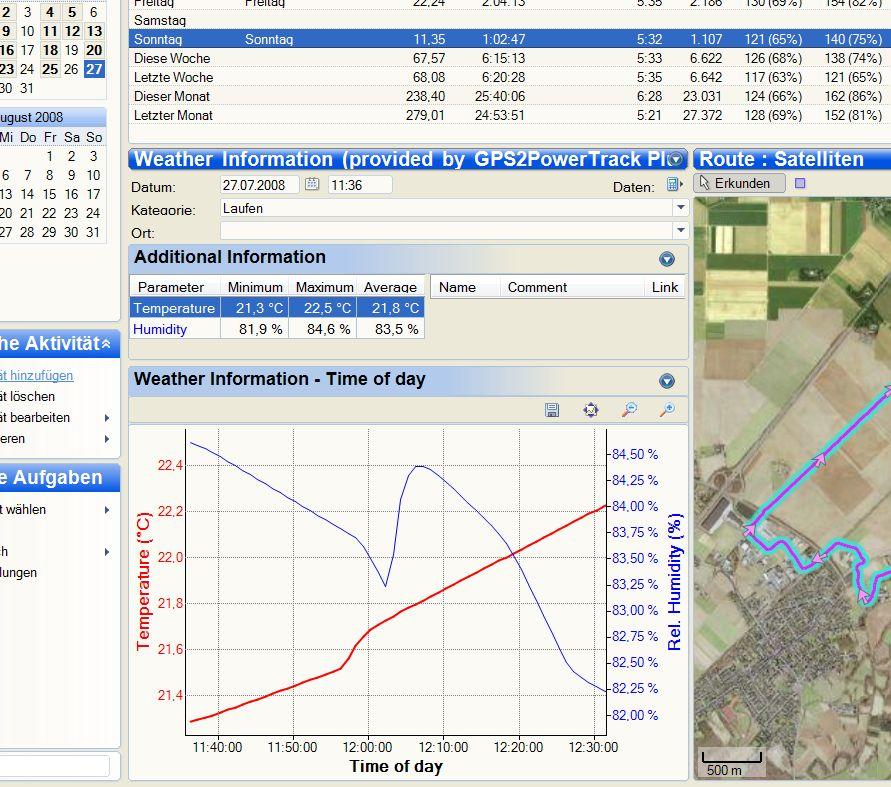The height and width of the screenshot is (787, 891).
Task: Select the 'Letzter Monat' row
Action: point(509,115)
